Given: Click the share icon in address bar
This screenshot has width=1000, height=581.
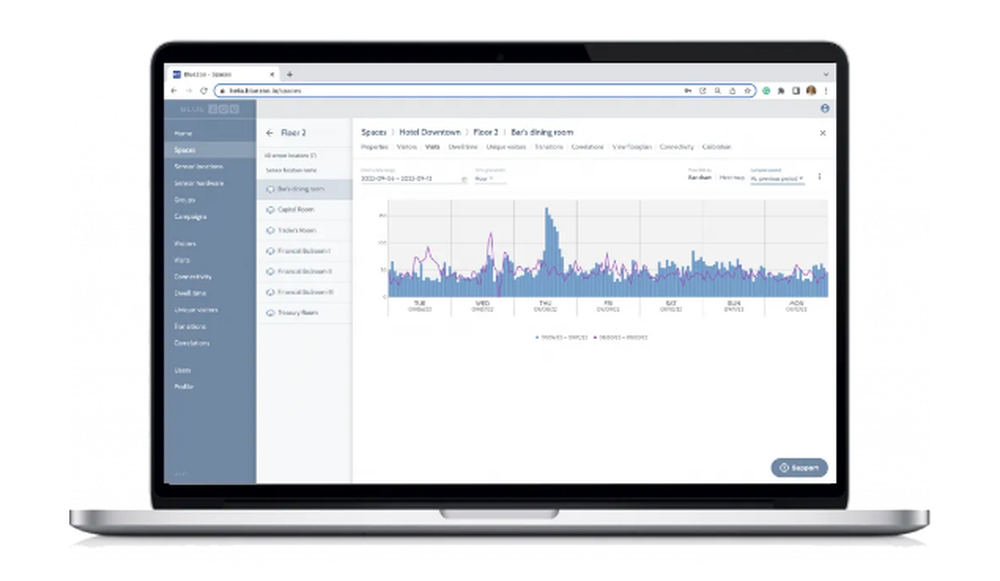Looking at the screenshot, I should click(732, 91).
